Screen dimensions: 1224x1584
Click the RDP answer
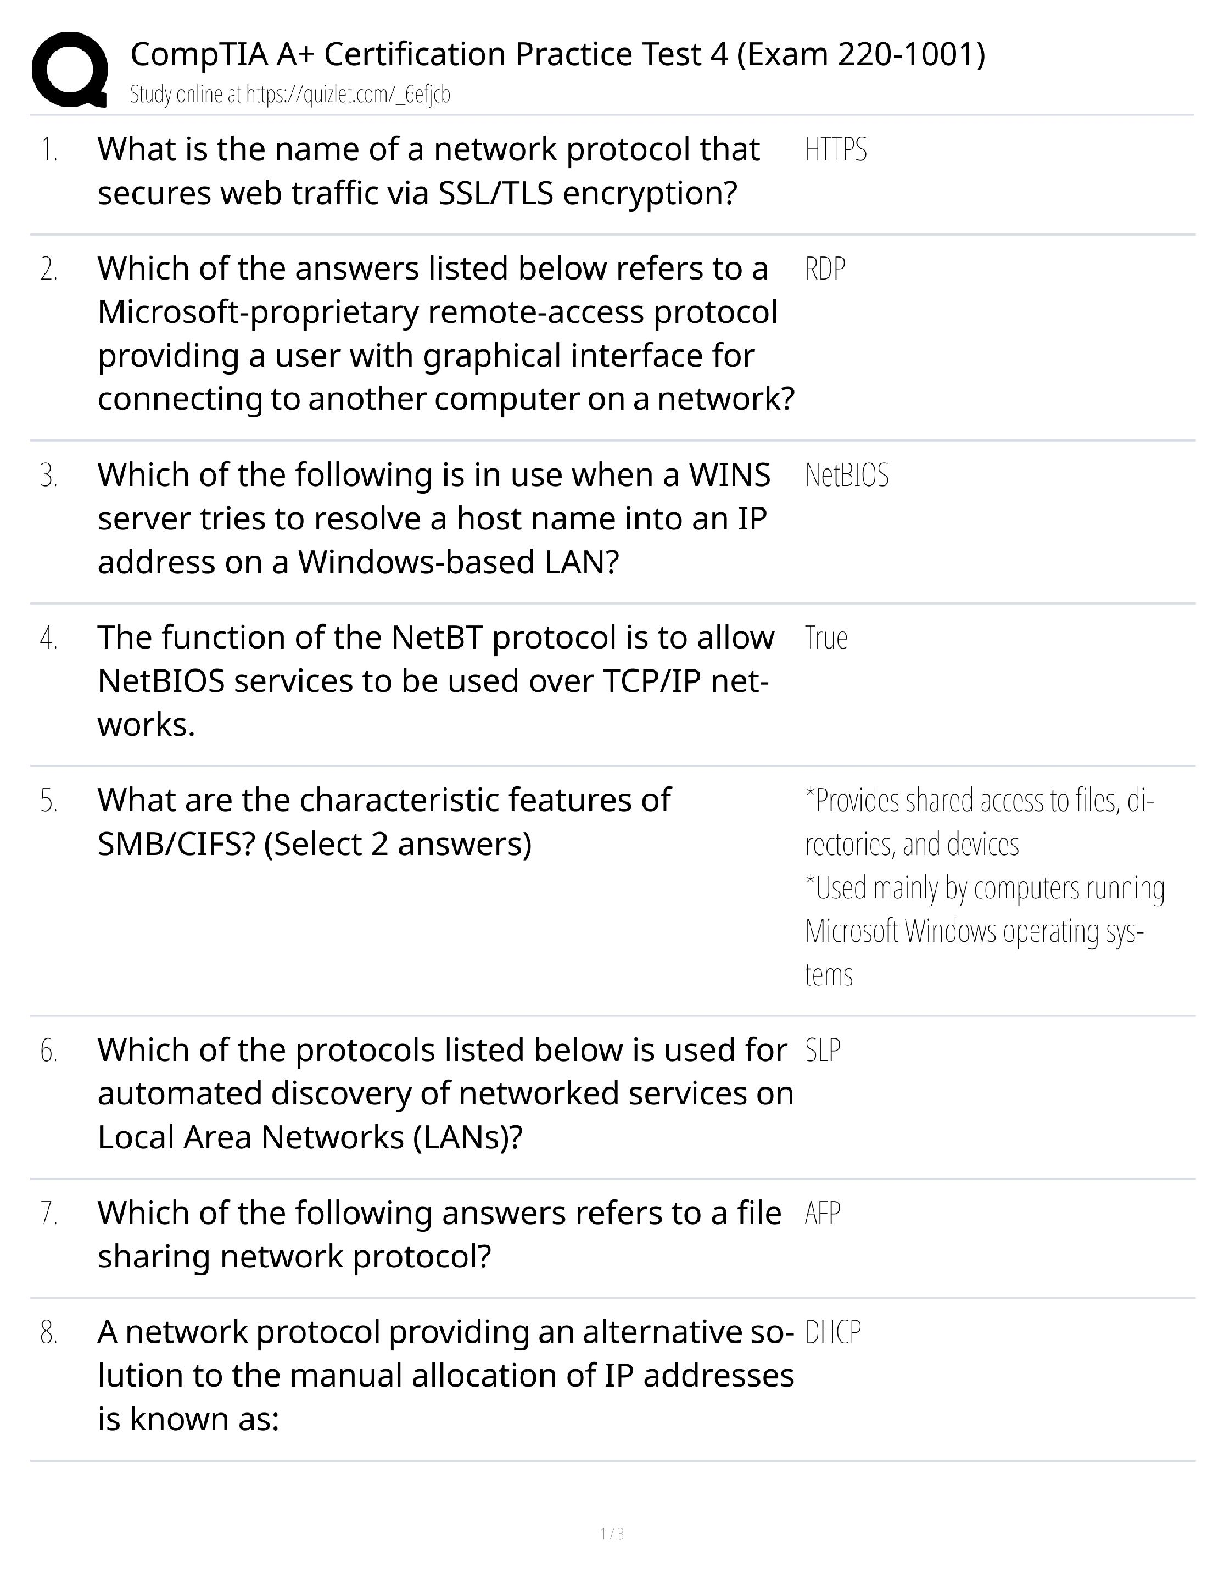(x=825, y=269)
